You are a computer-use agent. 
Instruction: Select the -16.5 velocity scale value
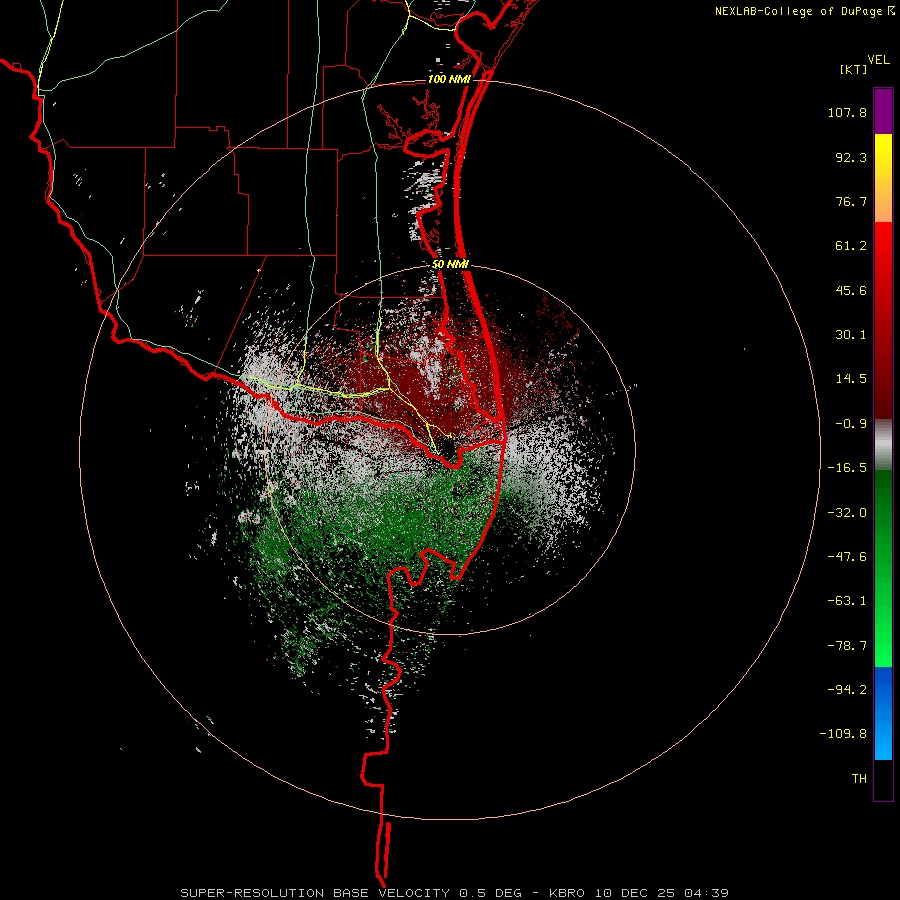coord(847,468)
